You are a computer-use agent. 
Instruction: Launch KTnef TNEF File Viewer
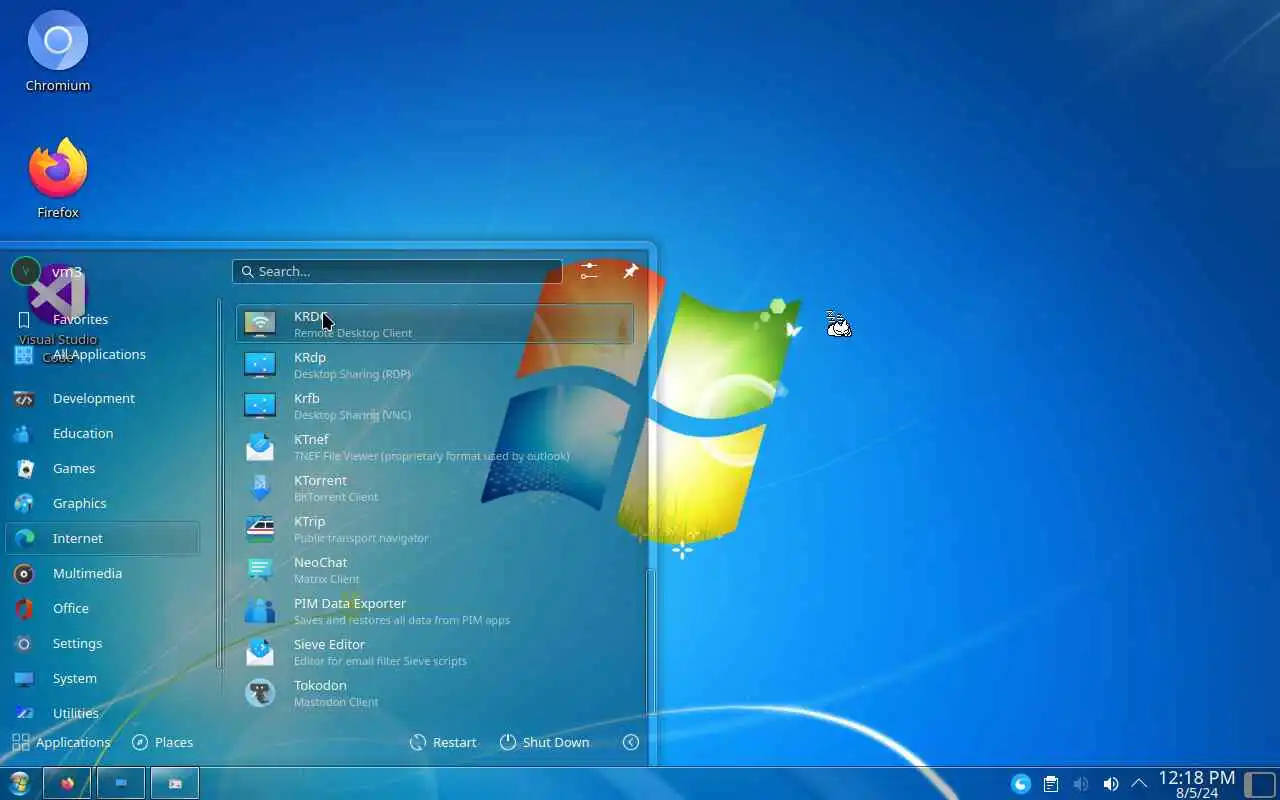(x=435, y=447)
